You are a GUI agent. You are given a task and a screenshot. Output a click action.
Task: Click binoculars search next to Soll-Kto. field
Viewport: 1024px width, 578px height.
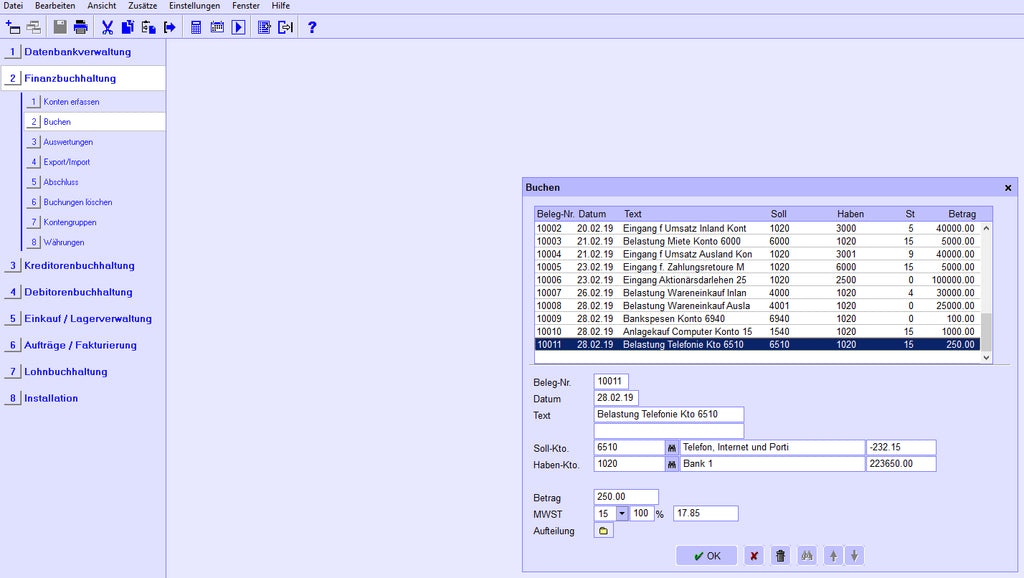click(x=672, y=448)
